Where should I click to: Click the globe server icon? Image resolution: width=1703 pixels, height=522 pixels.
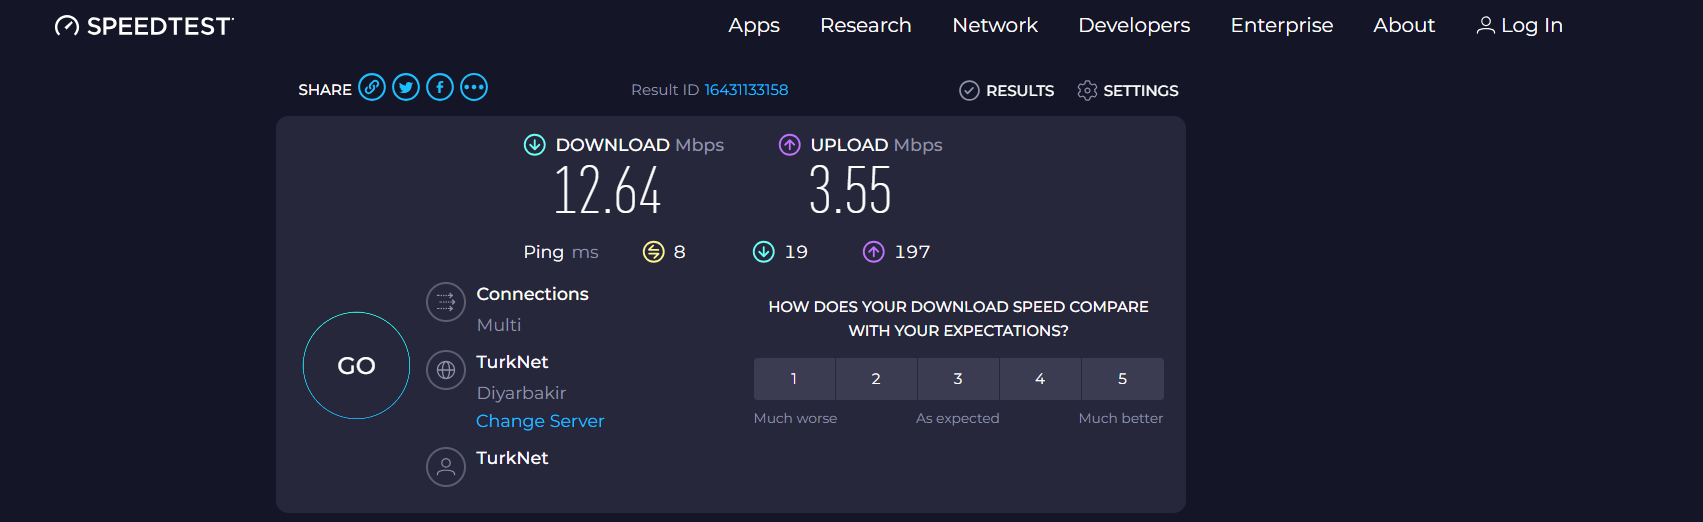(x=446, y=370)
